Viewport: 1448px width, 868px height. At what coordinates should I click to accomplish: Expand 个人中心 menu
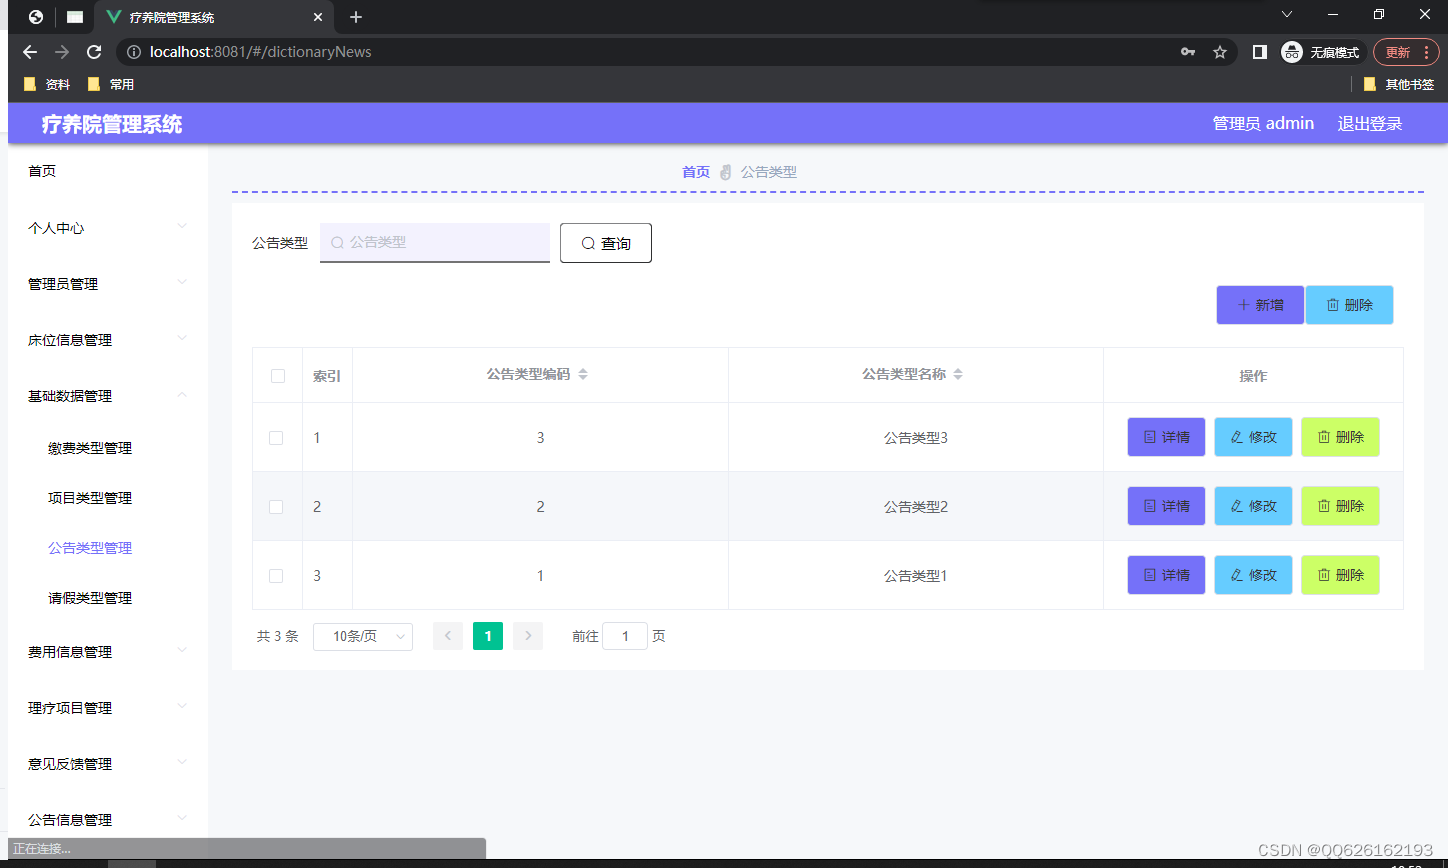point(108,228)
